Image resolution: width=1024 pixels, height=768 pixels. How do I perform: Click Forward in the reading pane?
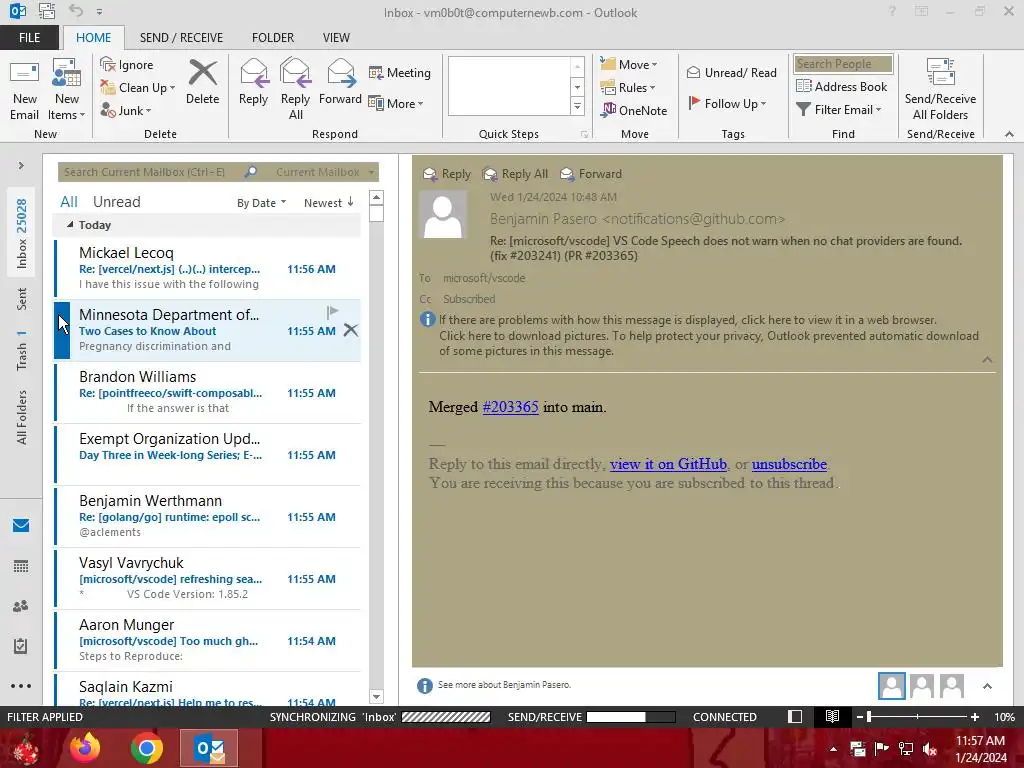tap(591, 174)
